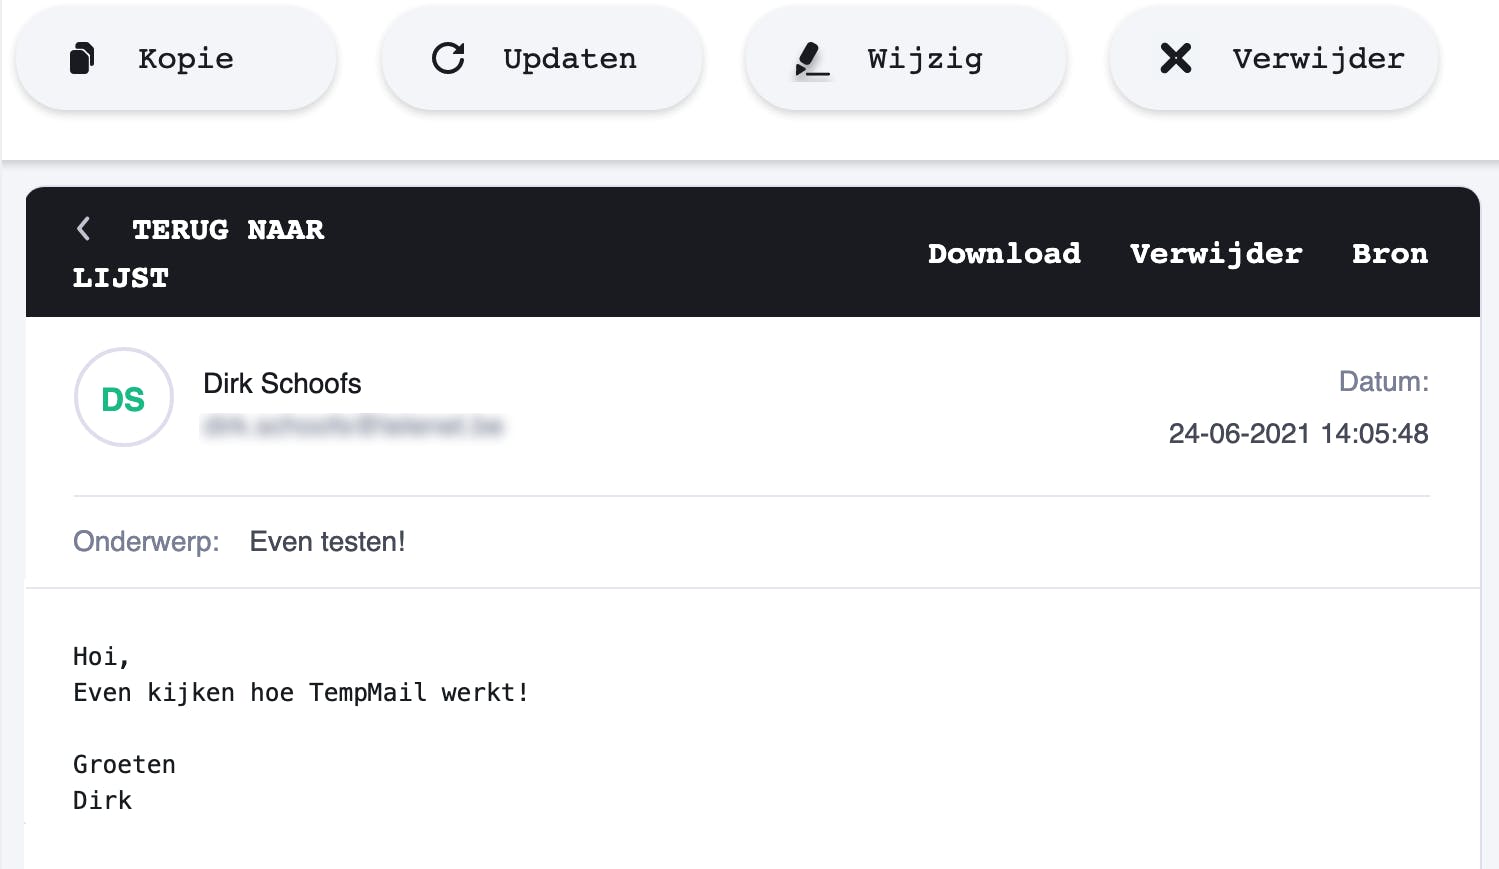Download the opened email message
This screenshot has height=869, width=1499.
[x=1004, y=254]
